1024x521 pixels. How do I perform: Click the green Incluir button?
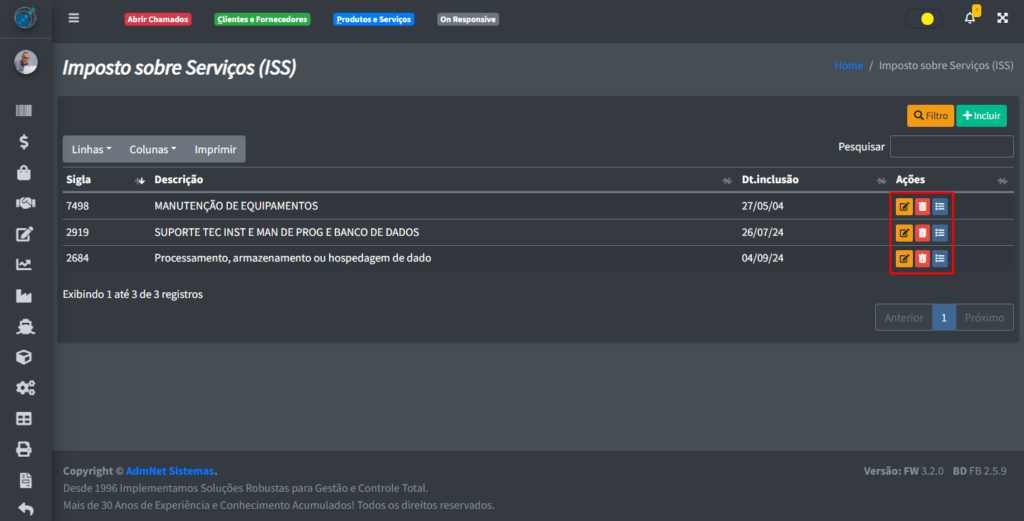tap(981, 116)
